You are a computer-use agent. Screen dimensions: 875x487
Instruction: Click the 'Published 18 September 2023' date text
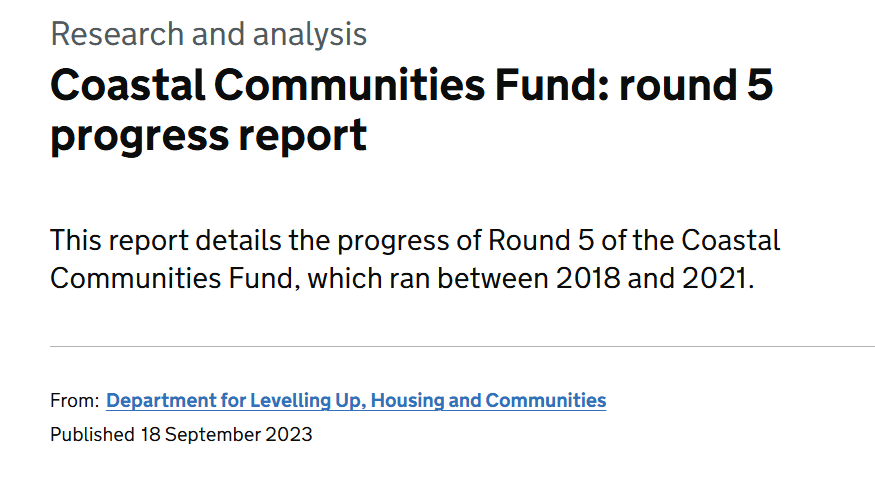point(181,435)
